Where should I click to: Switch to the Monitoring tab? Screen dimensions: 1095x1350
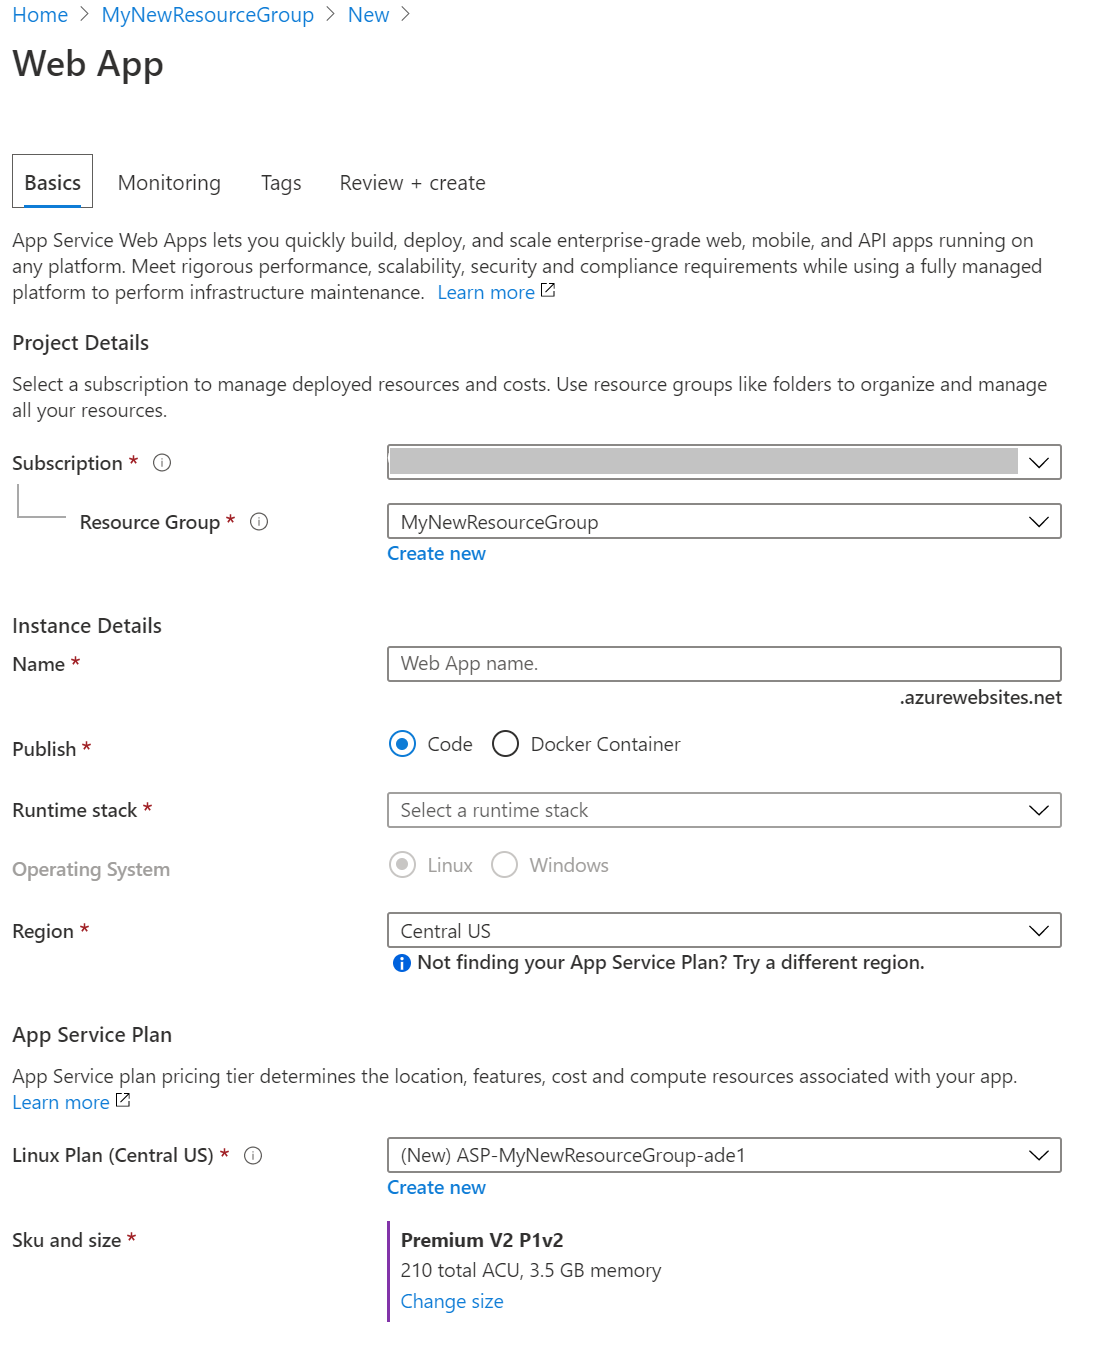click(x=168, y=182)
